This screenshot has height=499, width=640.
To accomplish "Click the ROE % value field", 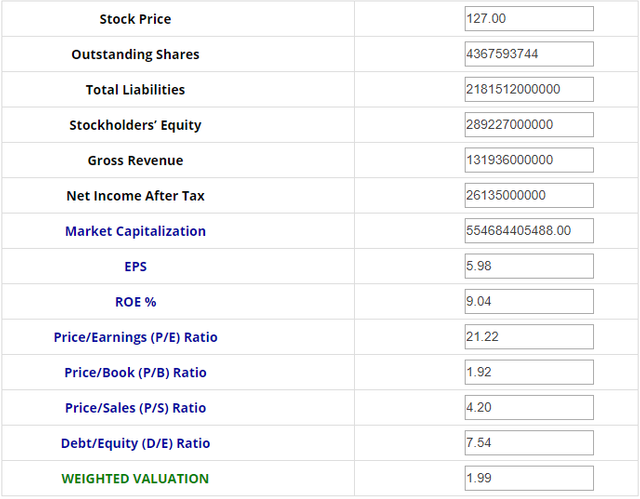I will pos(528,301).
